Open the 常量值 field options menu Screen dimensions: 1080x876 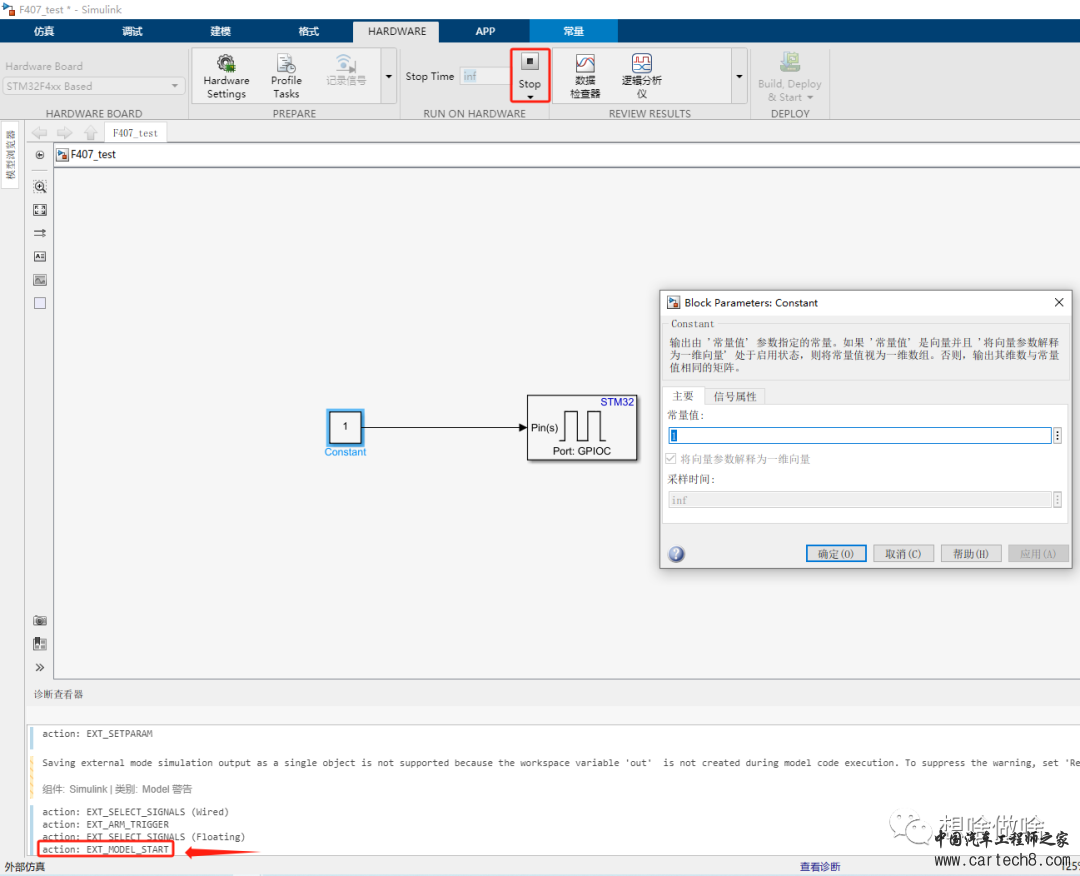[1057, 435]
